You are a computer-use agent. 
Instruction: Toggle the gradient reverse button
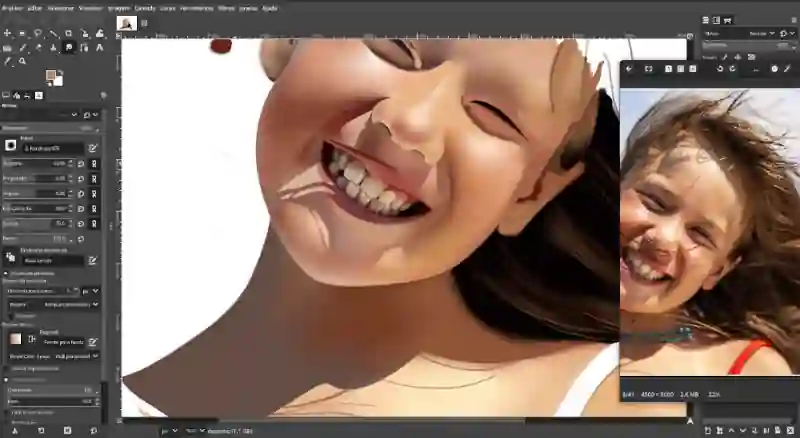(x=31, y=339)
